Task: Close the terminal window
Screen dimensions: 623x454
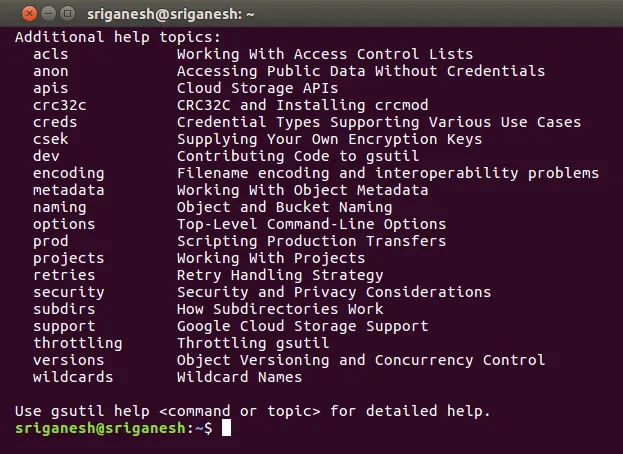Action: point(29,15)
